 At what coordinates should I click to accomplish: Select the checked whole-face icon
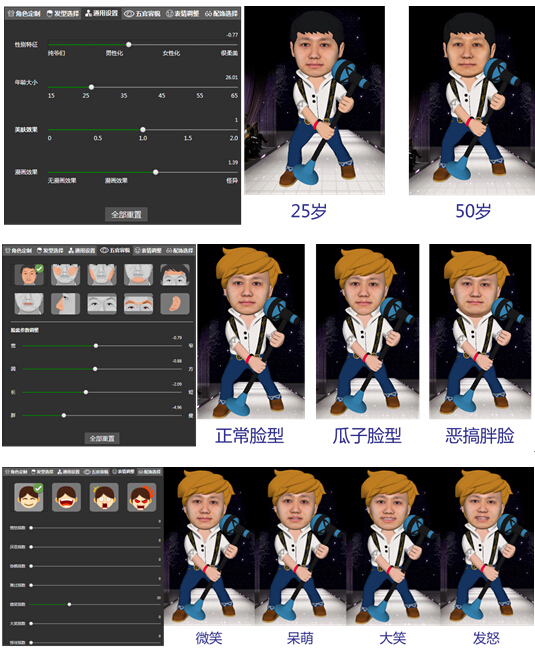(29, 275)
